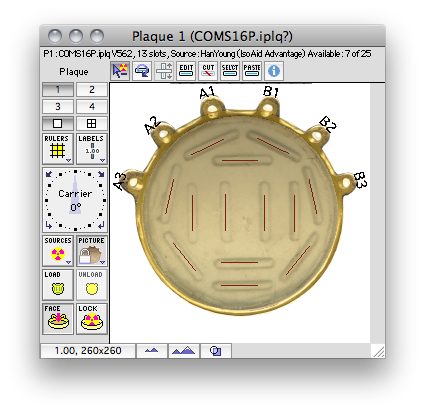Viewport: 425px width, 413px height.
Task: Select the source pointer tool
Action: (120, 71)
